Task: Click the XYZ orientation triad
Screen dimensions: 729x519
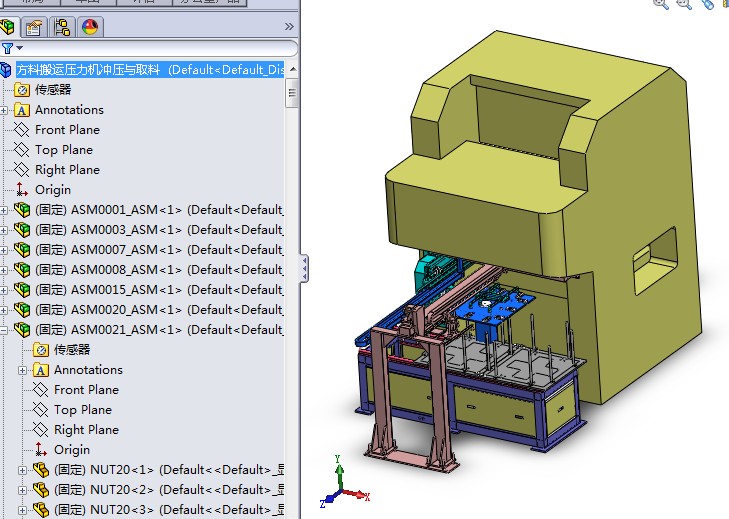Action: [345, 483]
